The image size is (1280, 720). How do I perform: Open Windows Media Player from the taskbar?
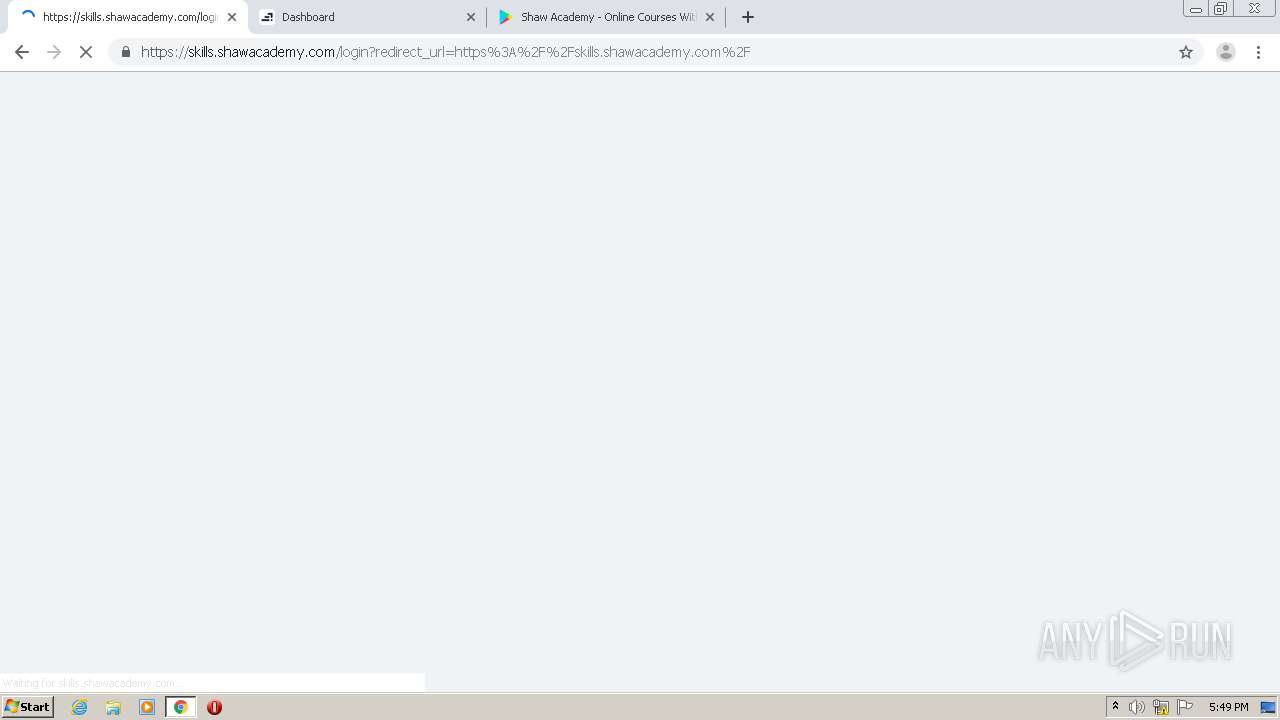pyautogui.click(x=147, y=707)
